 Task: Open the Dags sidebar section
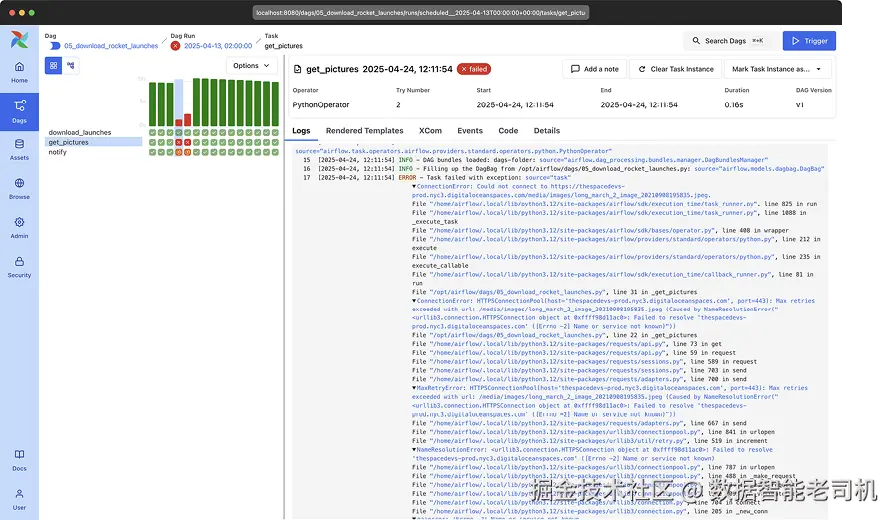(19, 112)
